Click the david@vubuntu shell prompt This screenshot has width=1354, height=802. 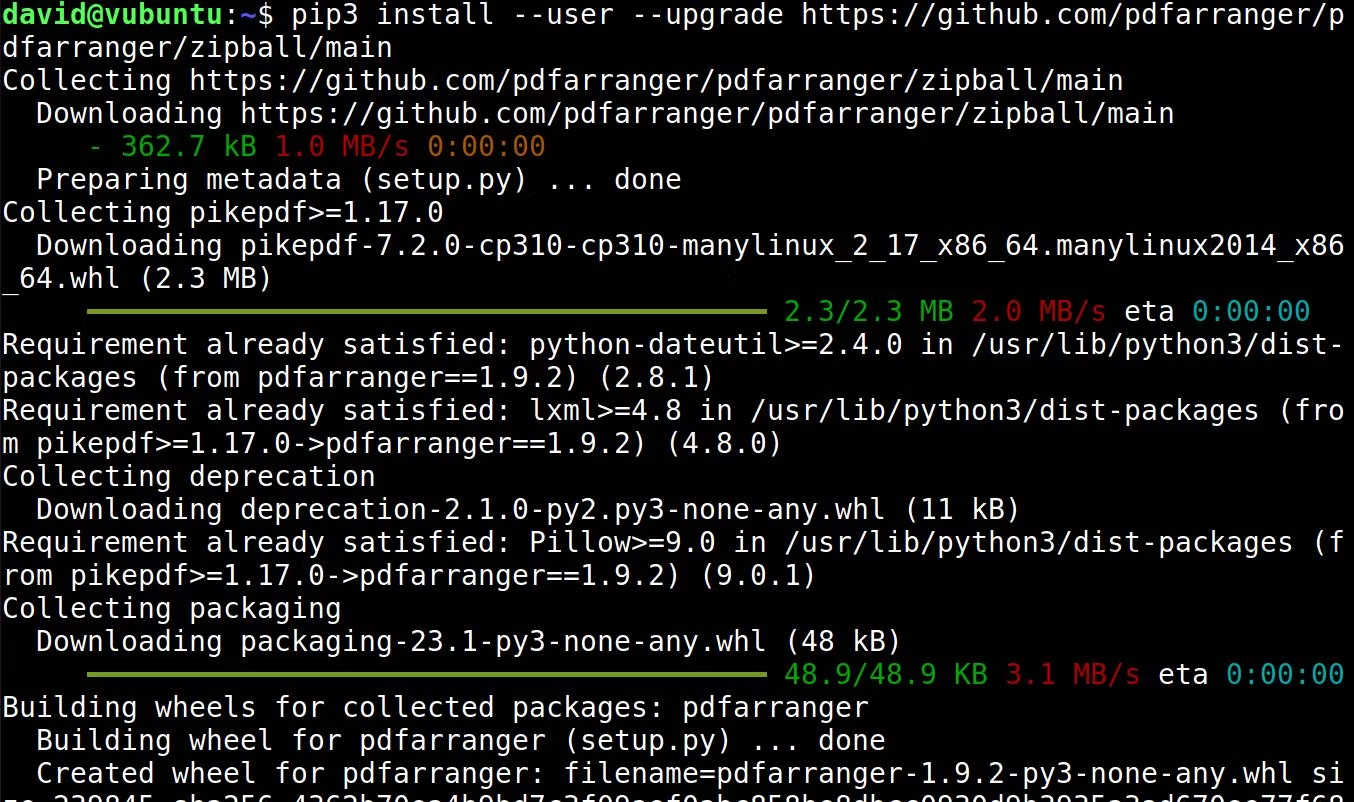click(135, 15)
